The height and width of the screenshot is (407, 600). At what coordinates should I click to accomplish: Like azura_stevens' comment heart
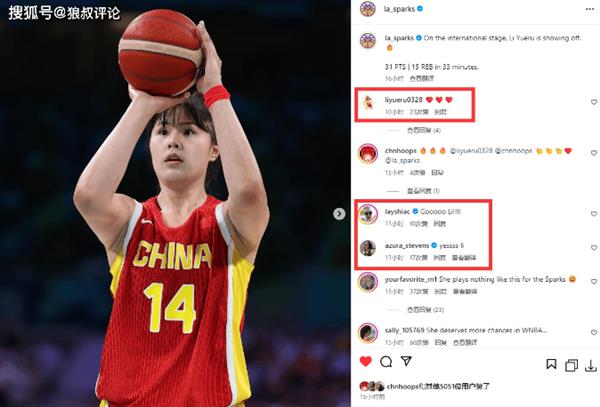click(594, 248)
